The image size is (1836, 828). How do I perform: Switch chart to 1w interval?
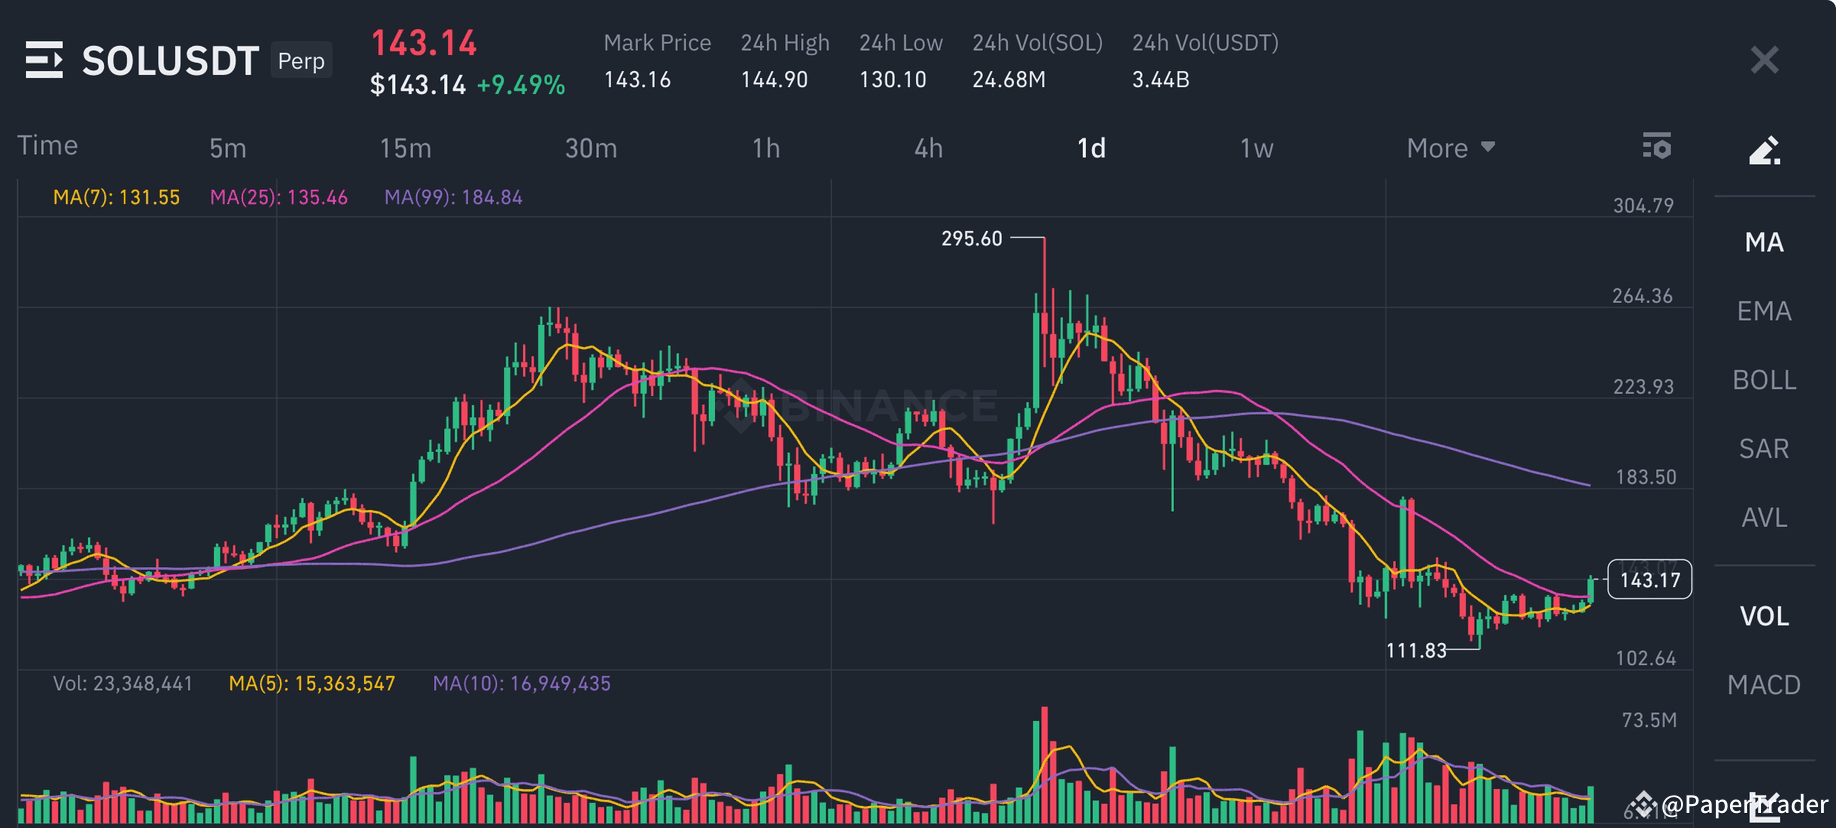pos(1256,148)
